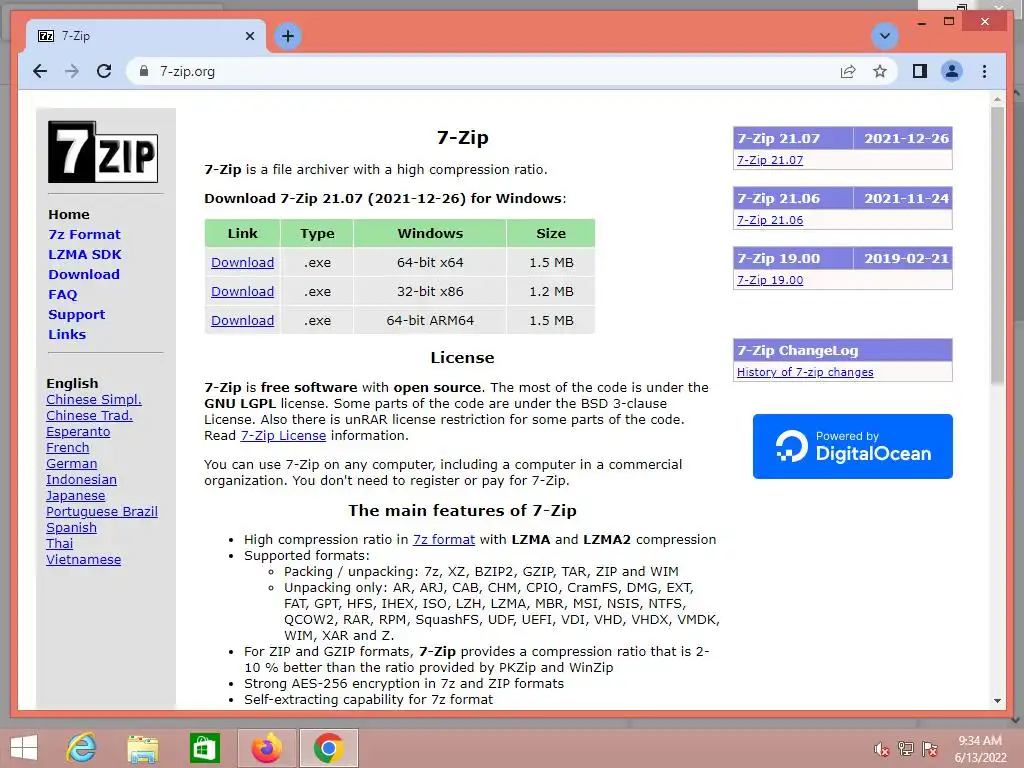The height and width of the screenshot is (768, 1024).
Task: Switch language to Vietnamese
Action: point(83,560)
